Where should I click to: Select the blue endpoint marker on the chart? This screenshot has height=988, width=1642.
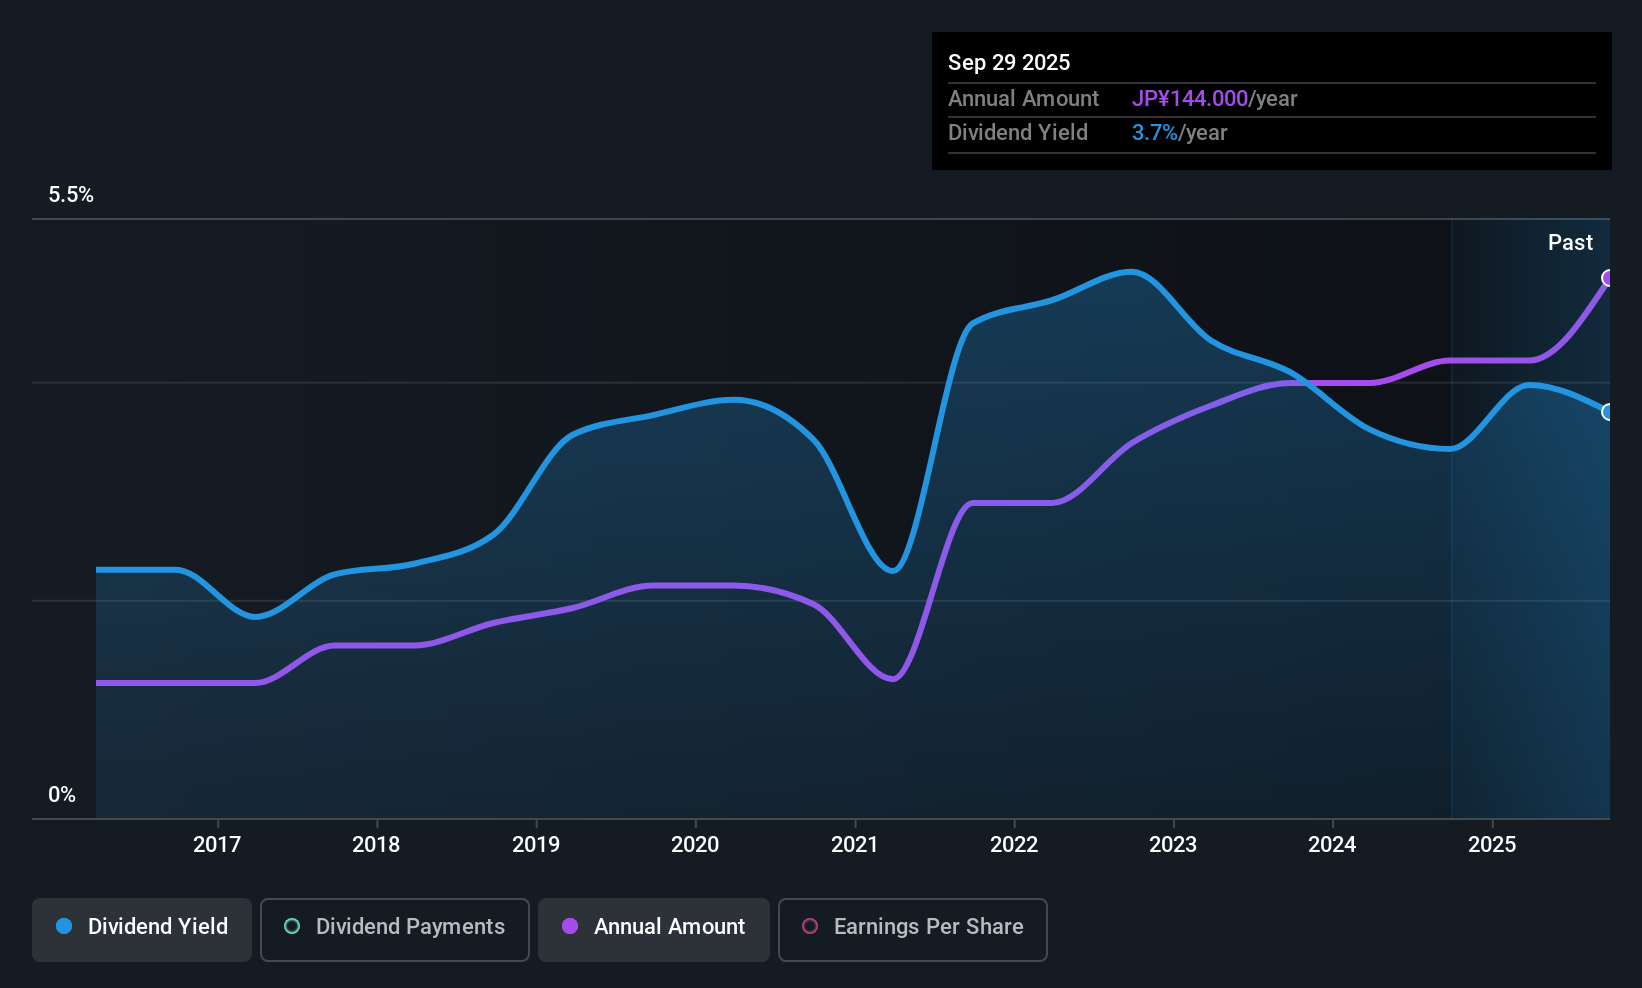point(1608,412)
